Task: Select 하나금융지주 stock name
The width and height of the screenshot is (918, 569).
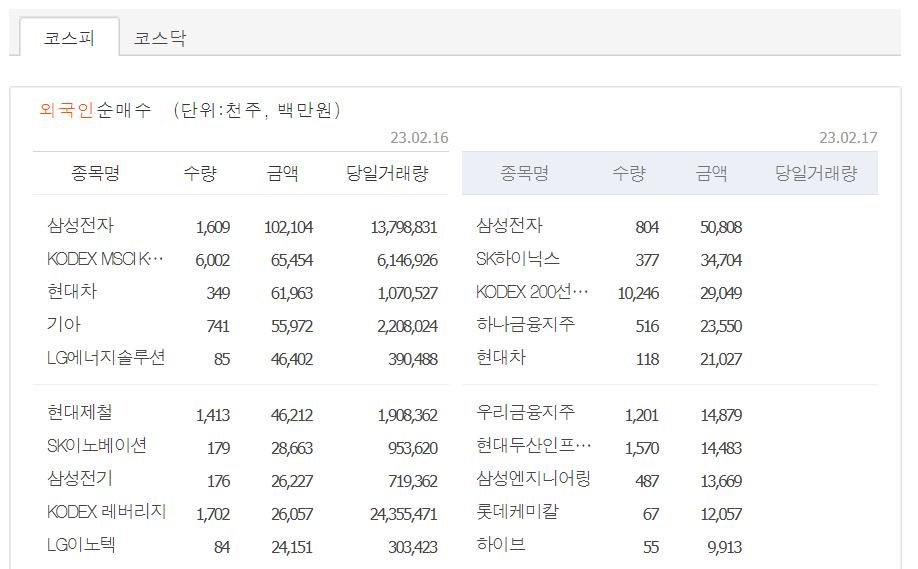Action: tap(526, 324)
